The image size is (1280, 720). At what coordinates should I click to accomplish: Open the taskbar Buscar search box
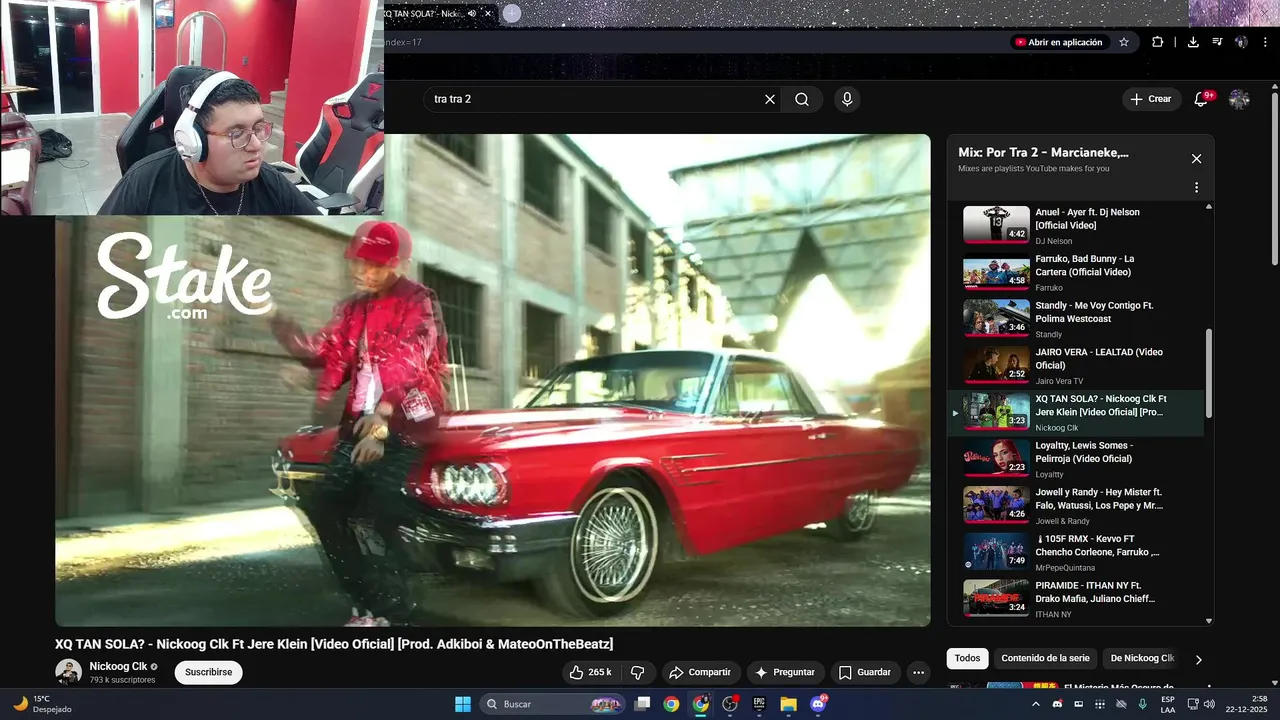(x=553, y=704)
